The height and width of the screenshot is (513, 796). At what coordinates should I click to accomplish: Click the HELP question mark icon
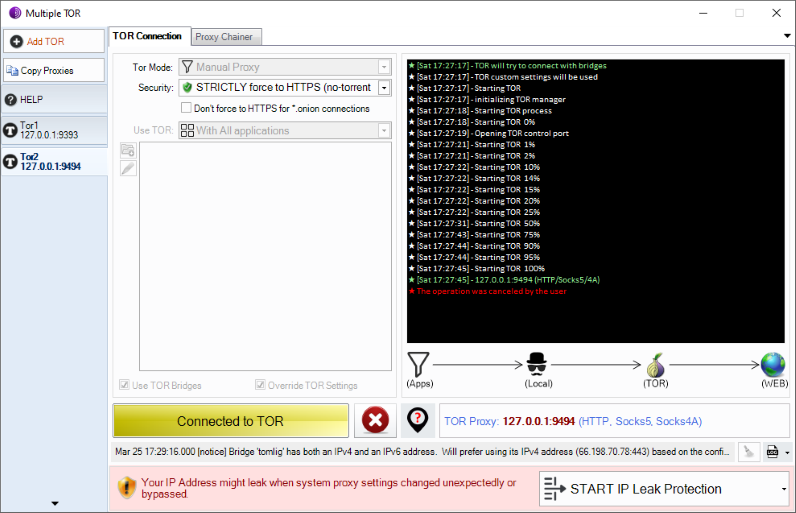click(11, 100)
